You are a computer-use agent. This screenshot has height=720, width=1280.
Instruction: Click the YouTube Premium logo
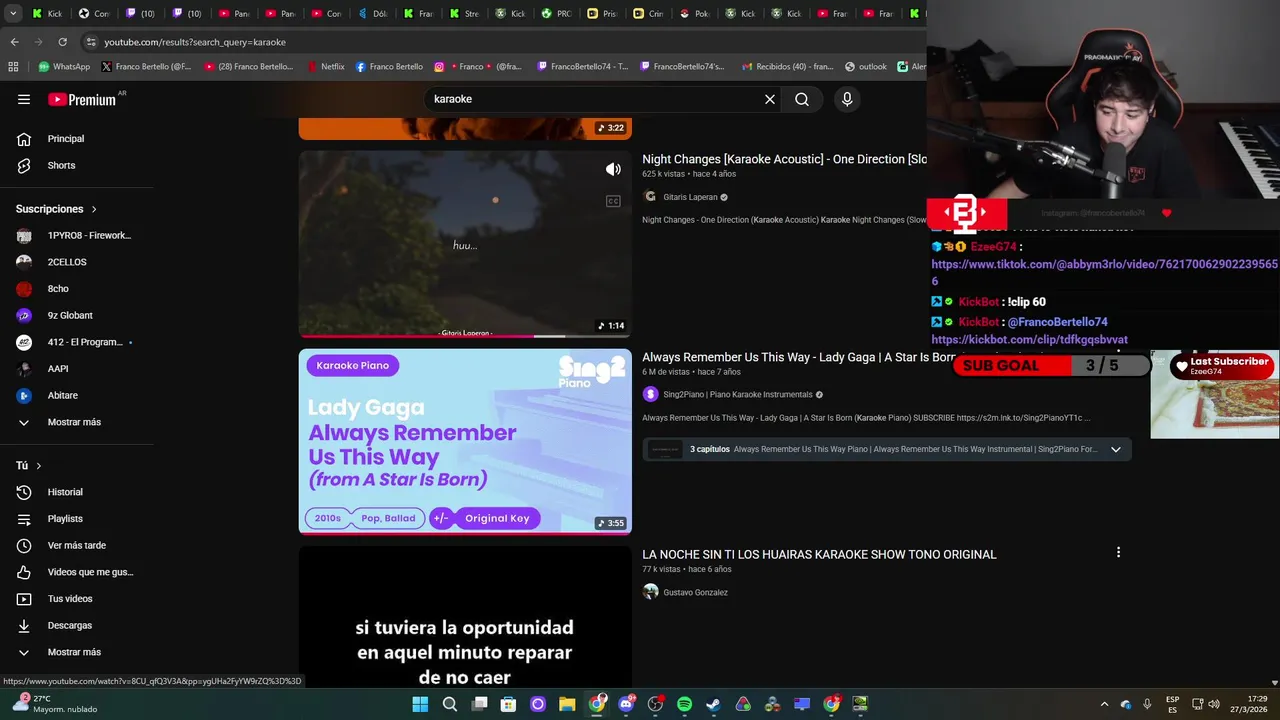click(83, 99)
